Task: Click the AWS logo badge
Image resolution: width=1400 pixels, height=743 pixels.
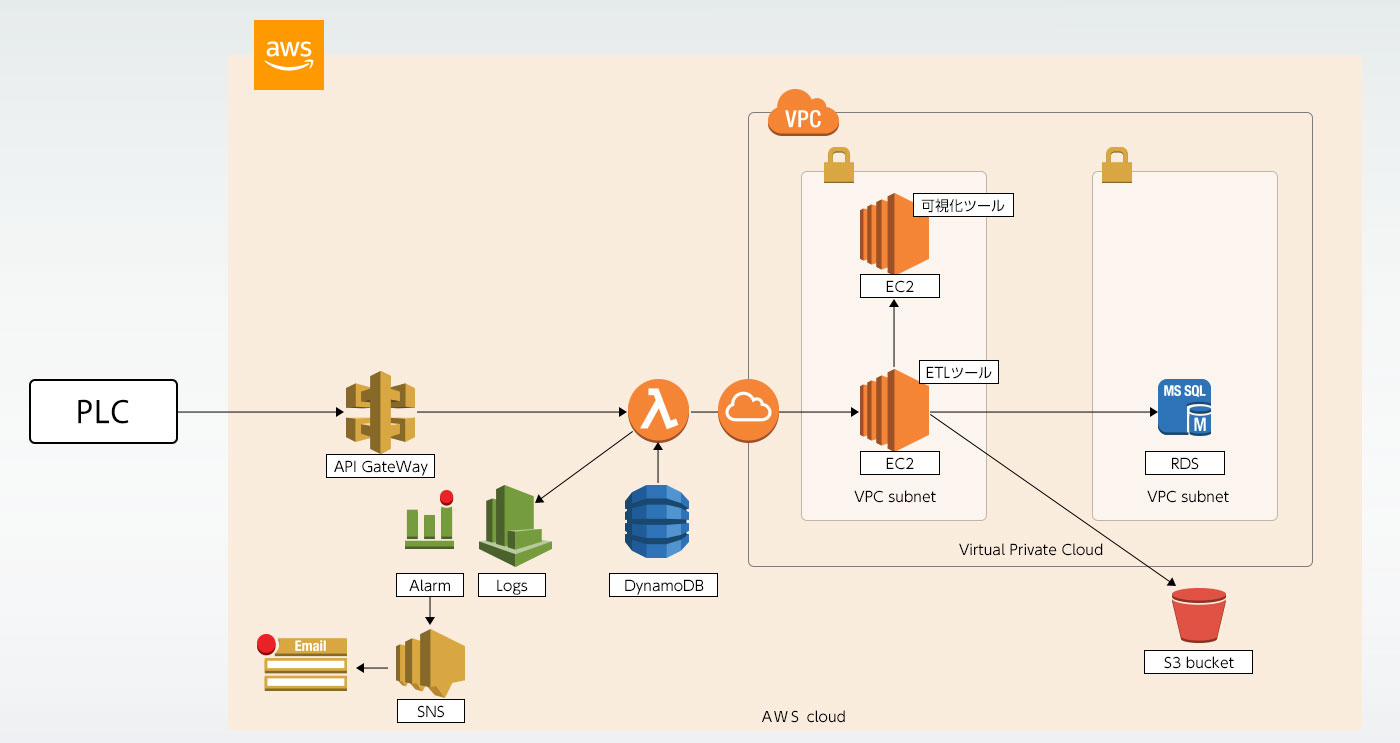Action: [289, 55]
